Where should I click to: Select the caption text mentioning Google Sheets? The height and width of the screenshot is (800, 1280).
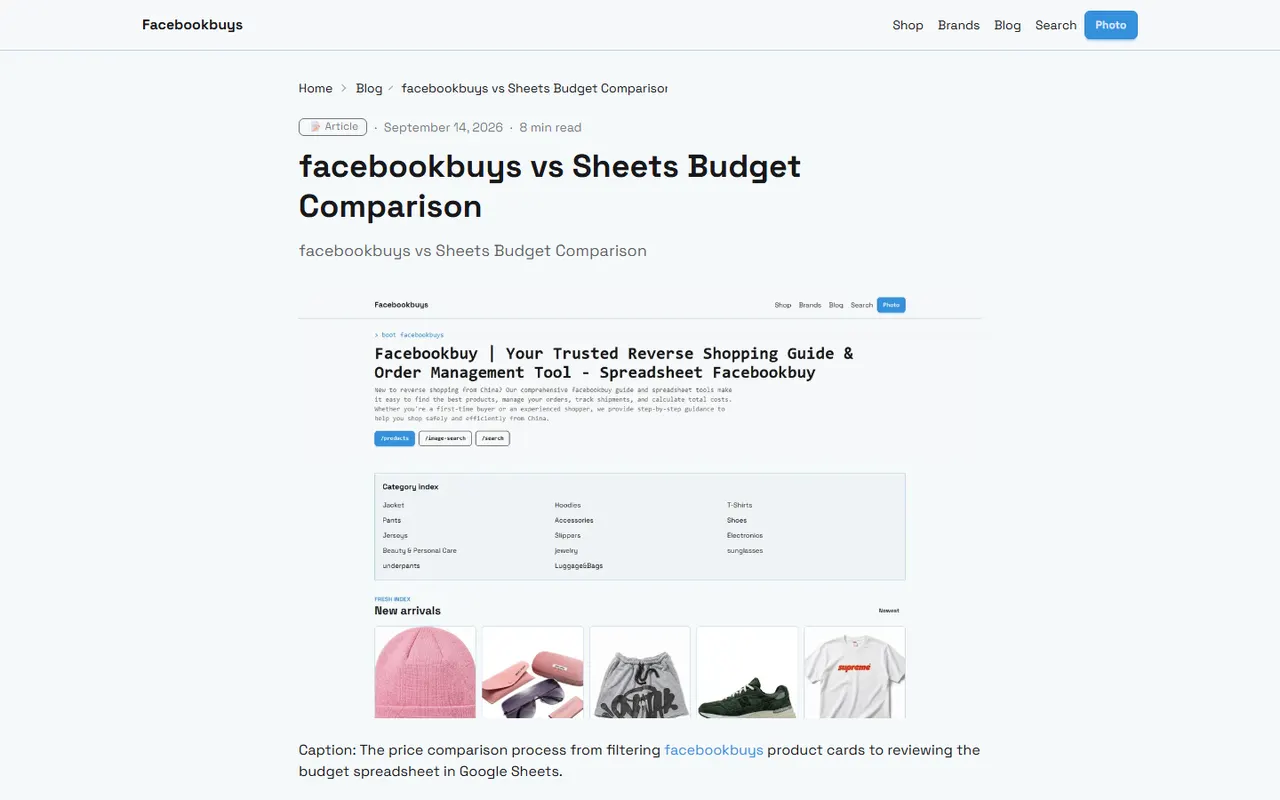[x=639, y=761]
